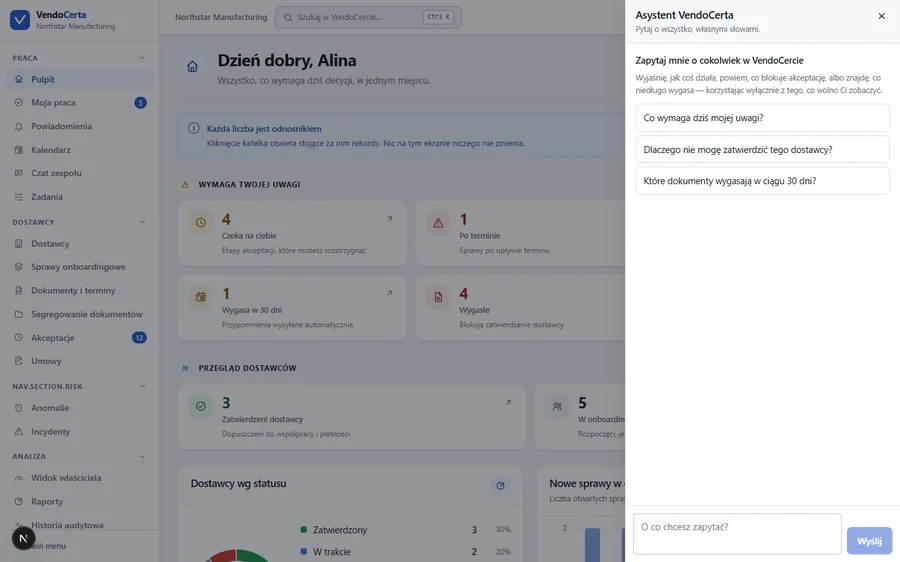Open Powiadomienia from the sidebar
The width and height of the screenshot is (900, 562).
click(x=80, y=126)
